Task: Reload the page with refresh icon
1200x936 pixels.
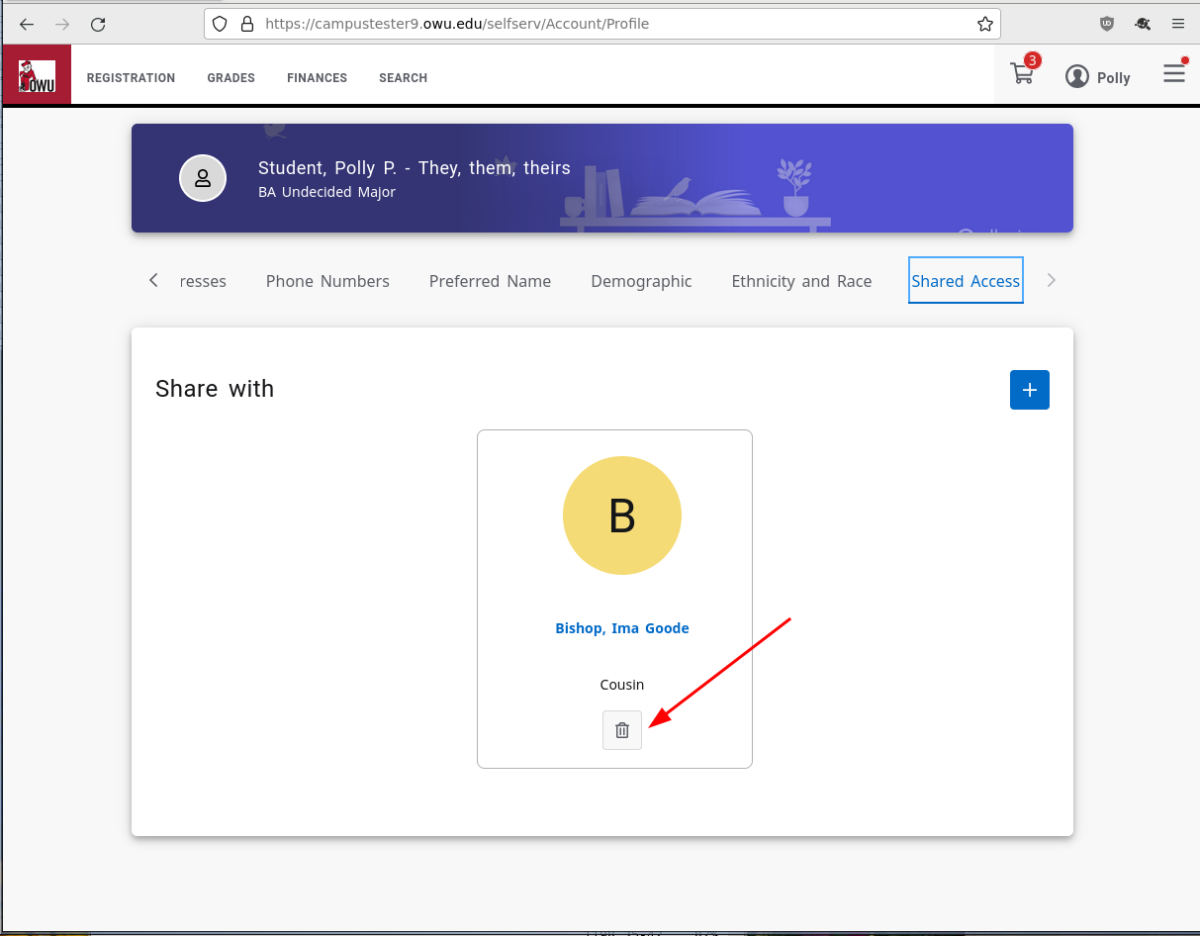Action: (x=97, y=24)
